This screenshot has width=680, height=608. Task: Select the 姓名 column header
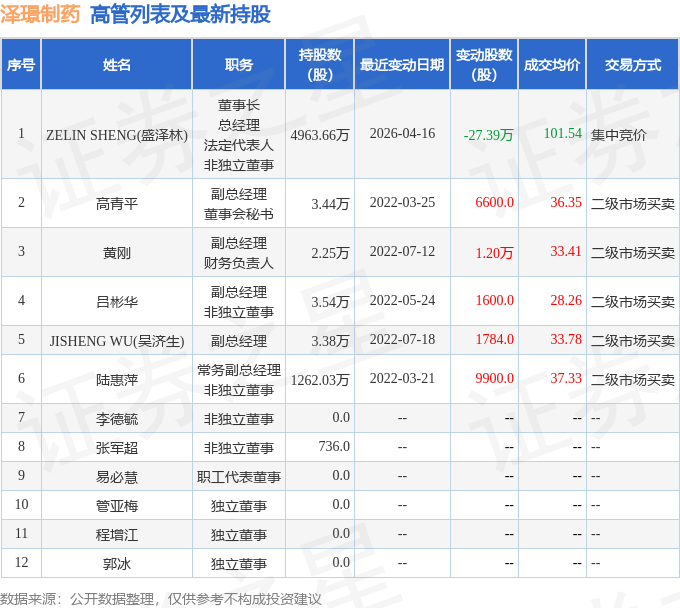pyautogui.click(x=117, y=65)
